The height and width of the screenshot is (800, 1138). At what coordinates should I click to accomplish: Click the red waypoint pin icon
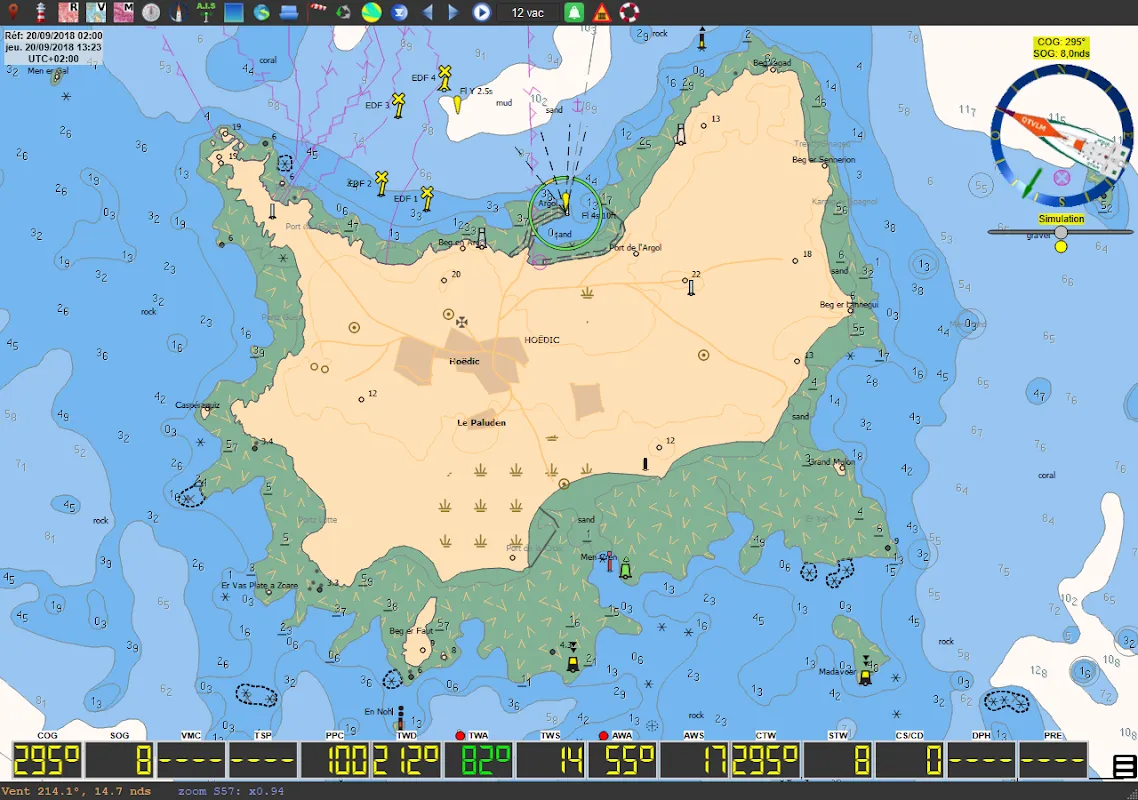13,12
